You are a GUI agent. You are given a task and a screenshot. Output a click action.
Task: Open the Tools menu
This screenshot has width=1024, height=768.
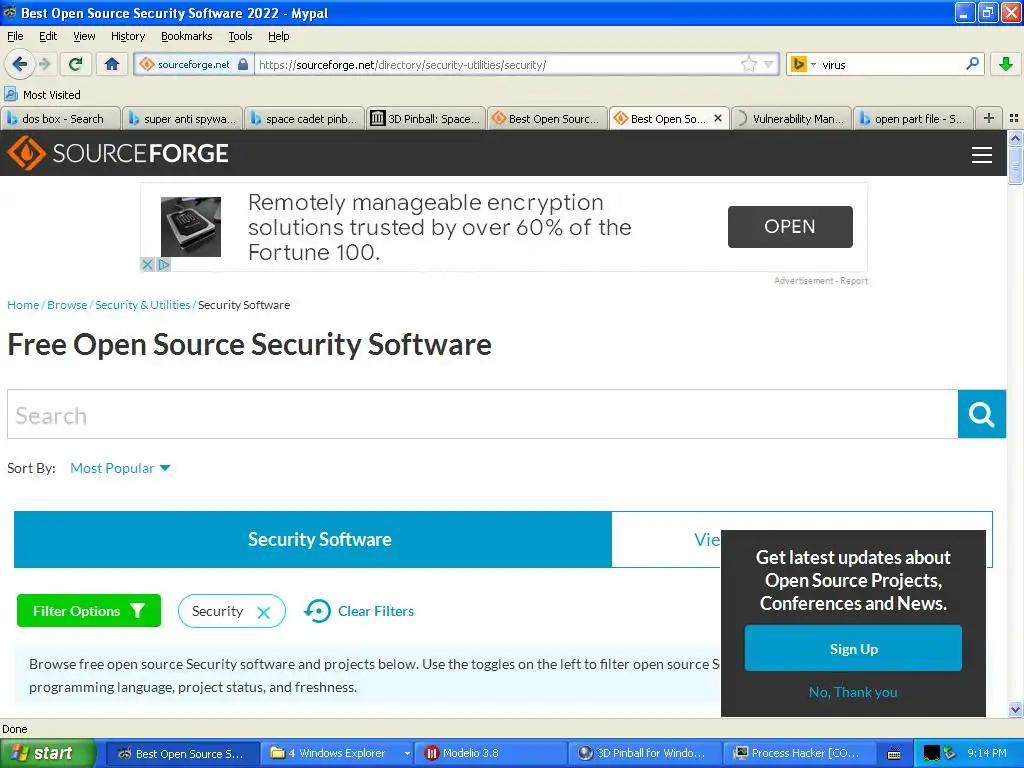pyautogui.click(x=240, y=36)
